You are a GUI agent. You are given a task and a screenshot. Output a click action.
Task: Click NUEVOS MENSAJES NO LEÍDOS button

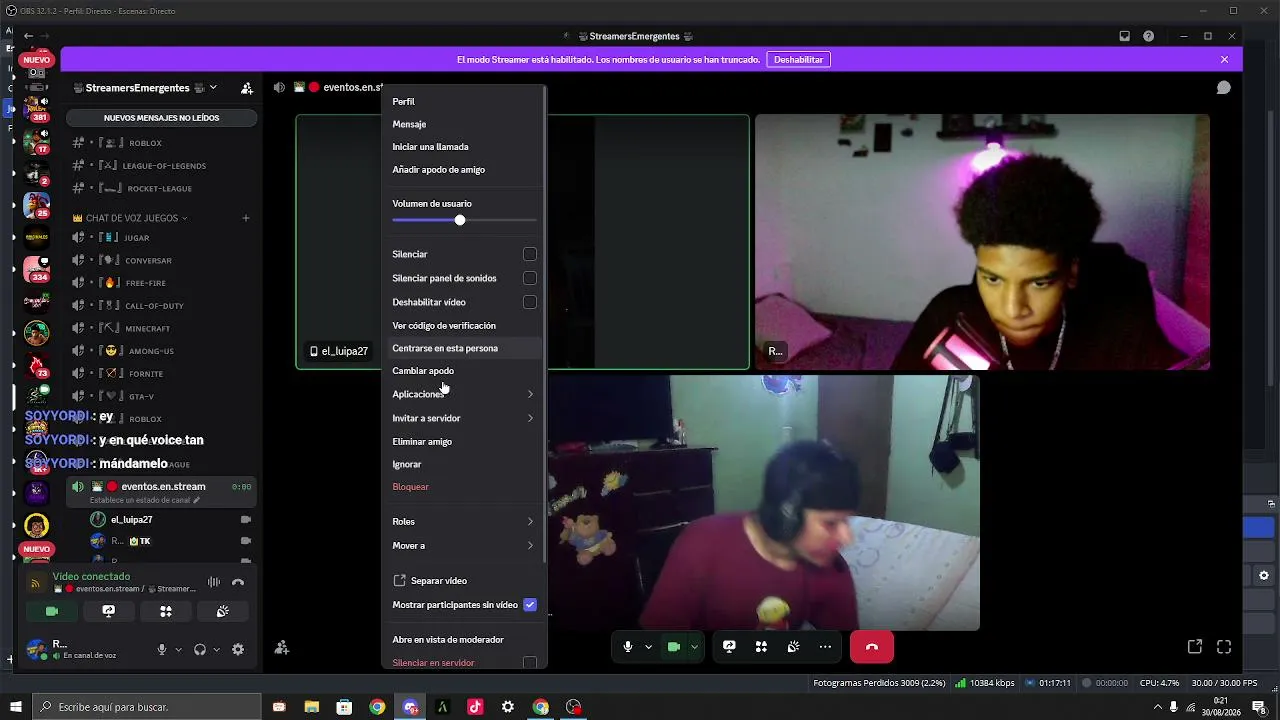(161, 118)
